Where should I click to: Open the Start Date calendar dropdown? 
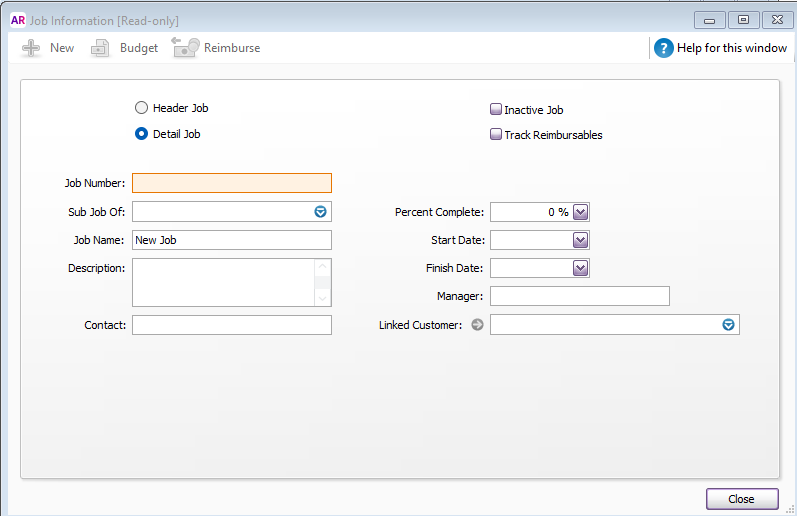[581, 240]
